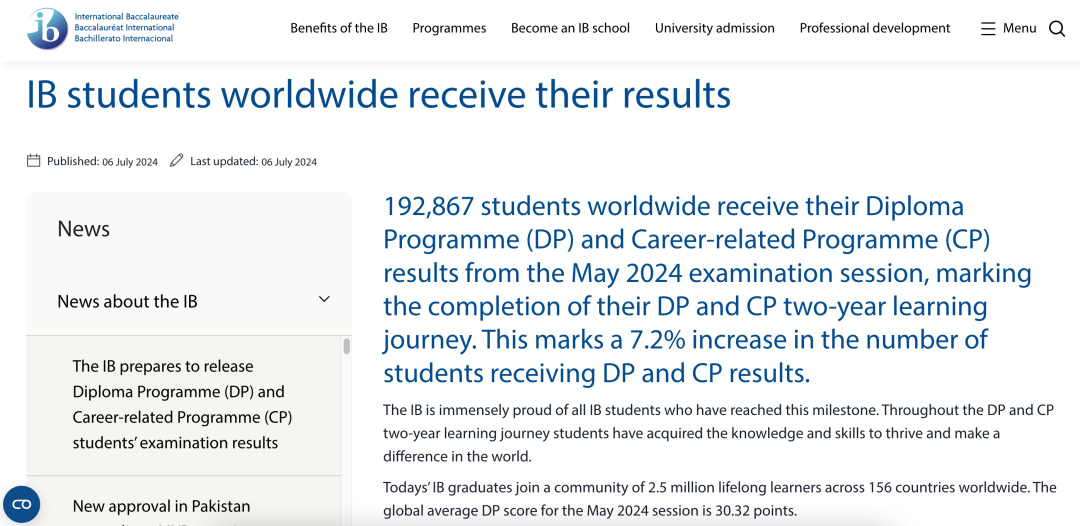The height and width of the screenshot is (526, 1080).
Task: Select News about the IB heading
Action: click(127, 302)
